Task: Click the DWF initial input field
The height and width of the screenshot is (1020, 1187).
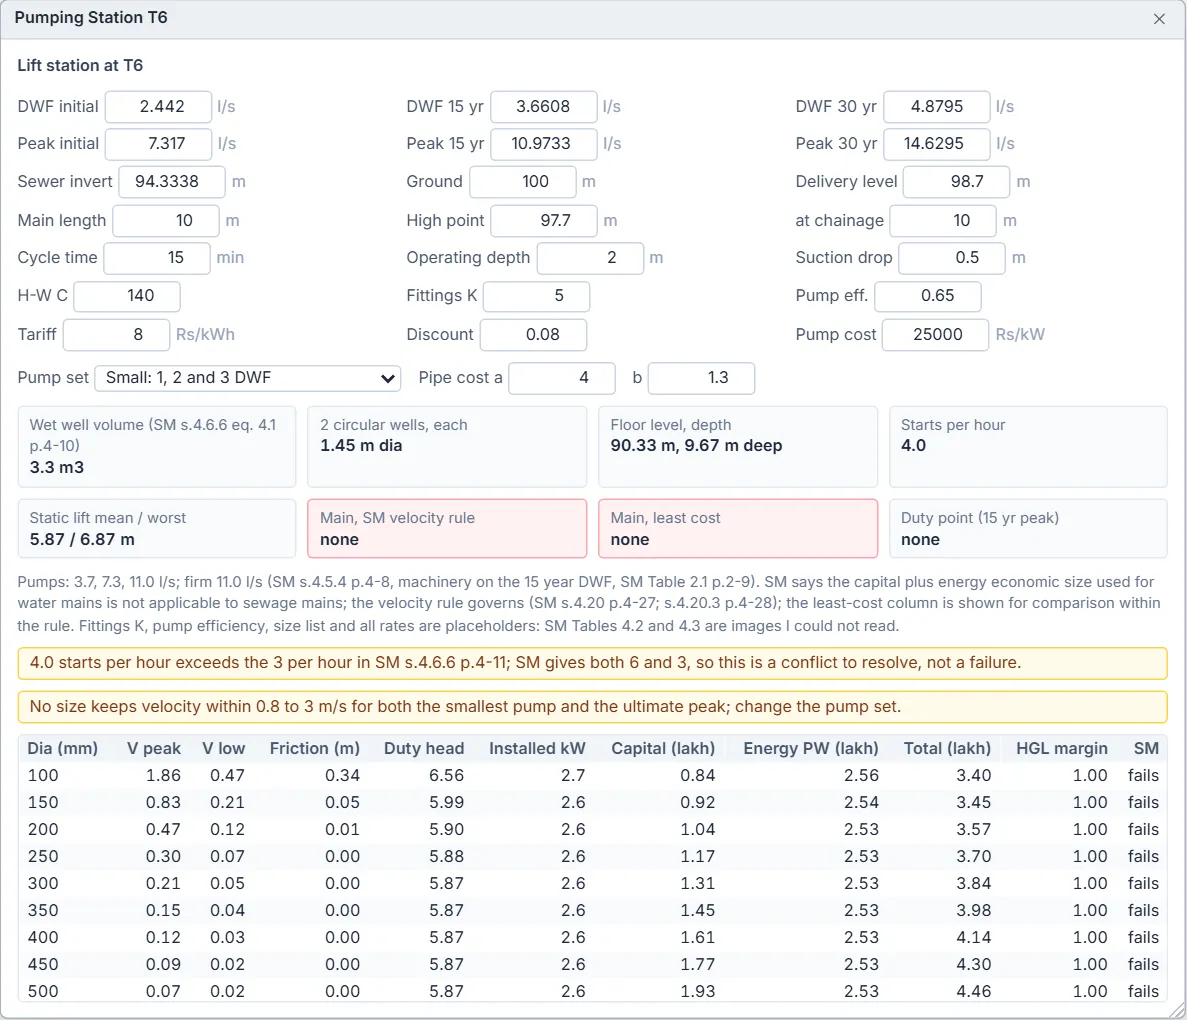Action: pos(158,107)
